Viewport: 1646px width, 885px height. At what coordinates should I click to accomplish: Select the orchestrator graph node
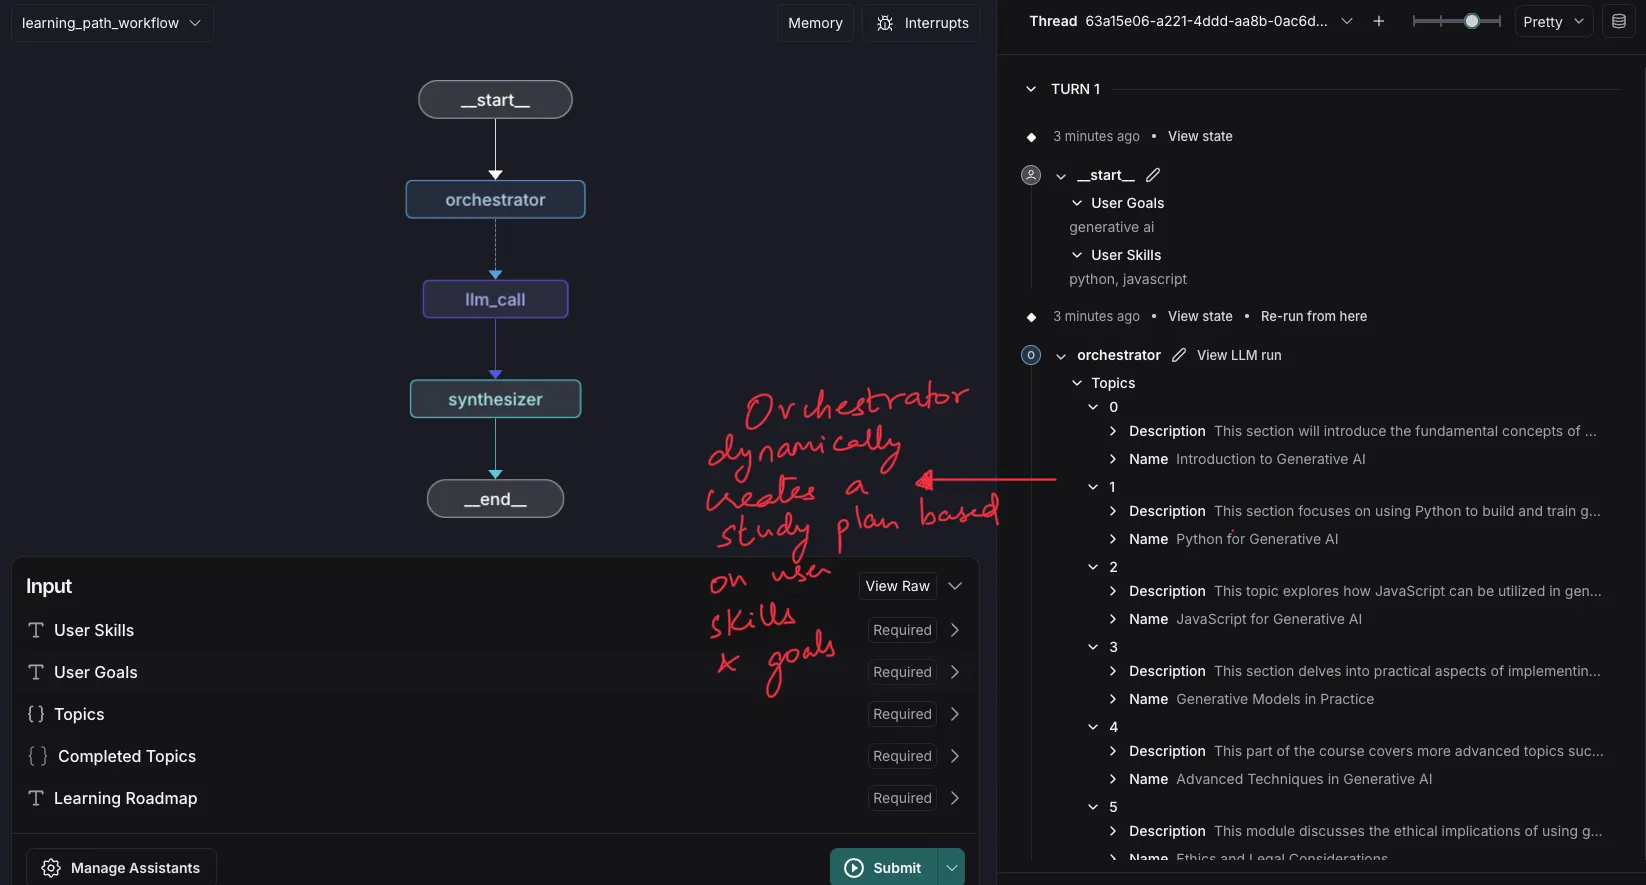point(495,199)
